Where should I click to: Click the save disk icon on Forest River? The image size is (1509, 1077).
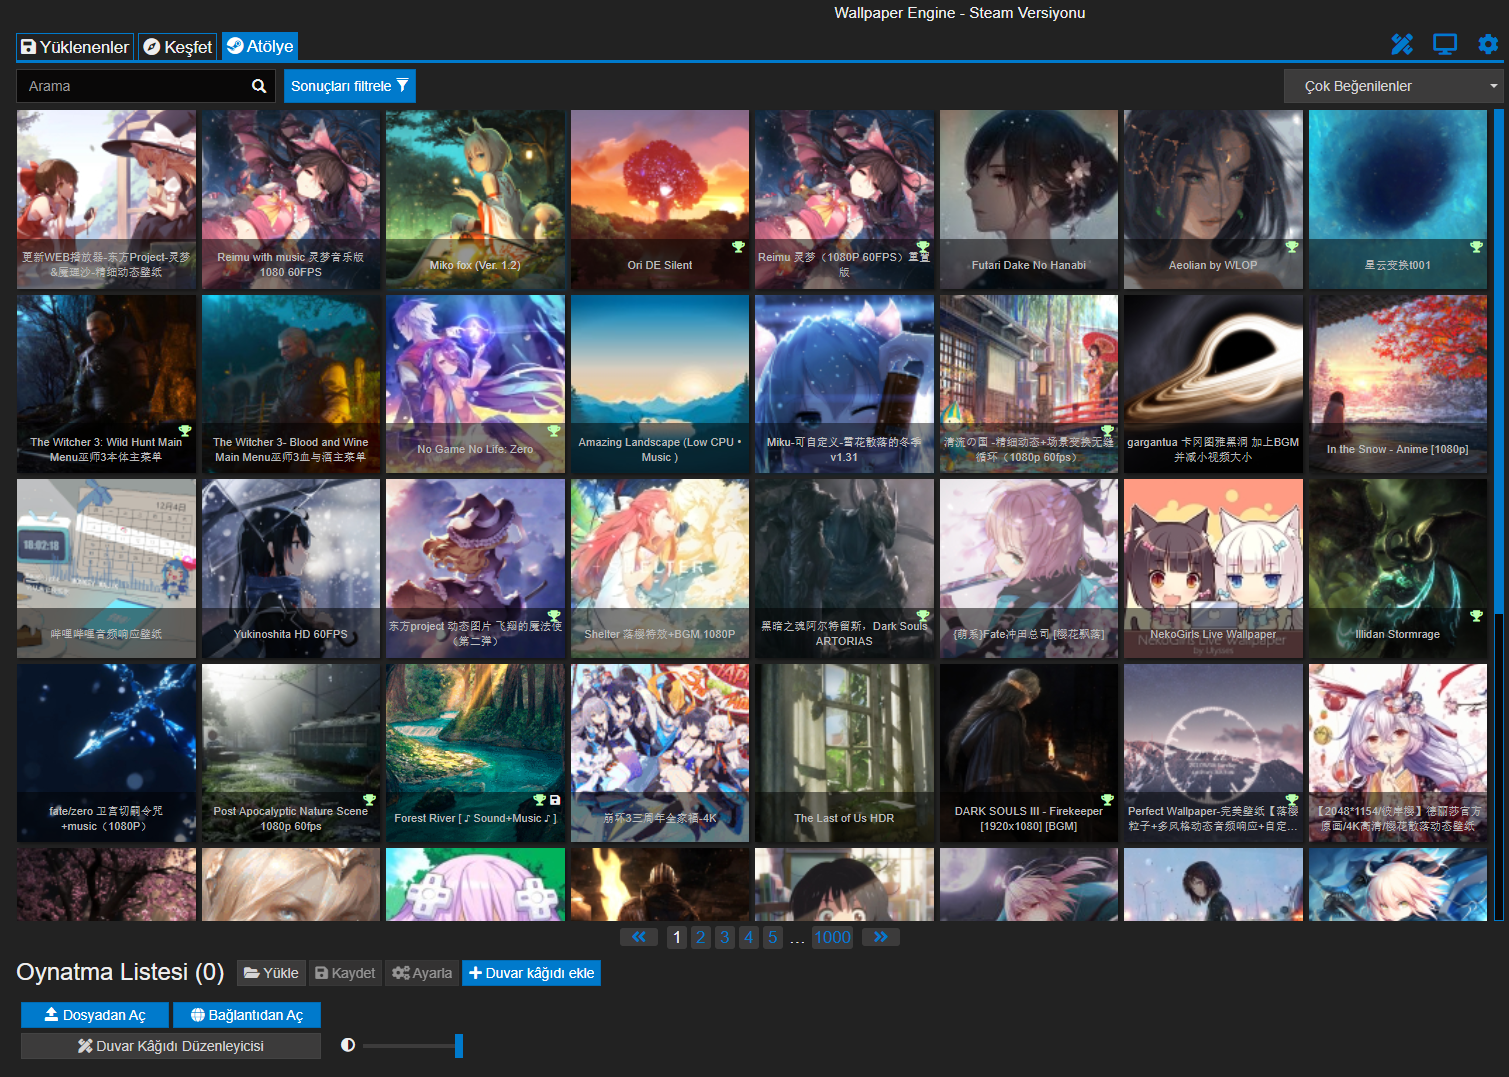click(555, 800)
